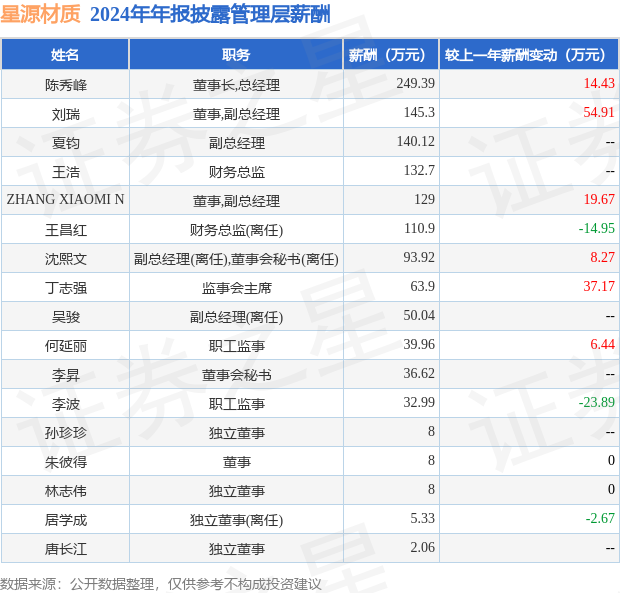Select the name 刘瑞
This screenshot has width=620, height=593.
66,114
